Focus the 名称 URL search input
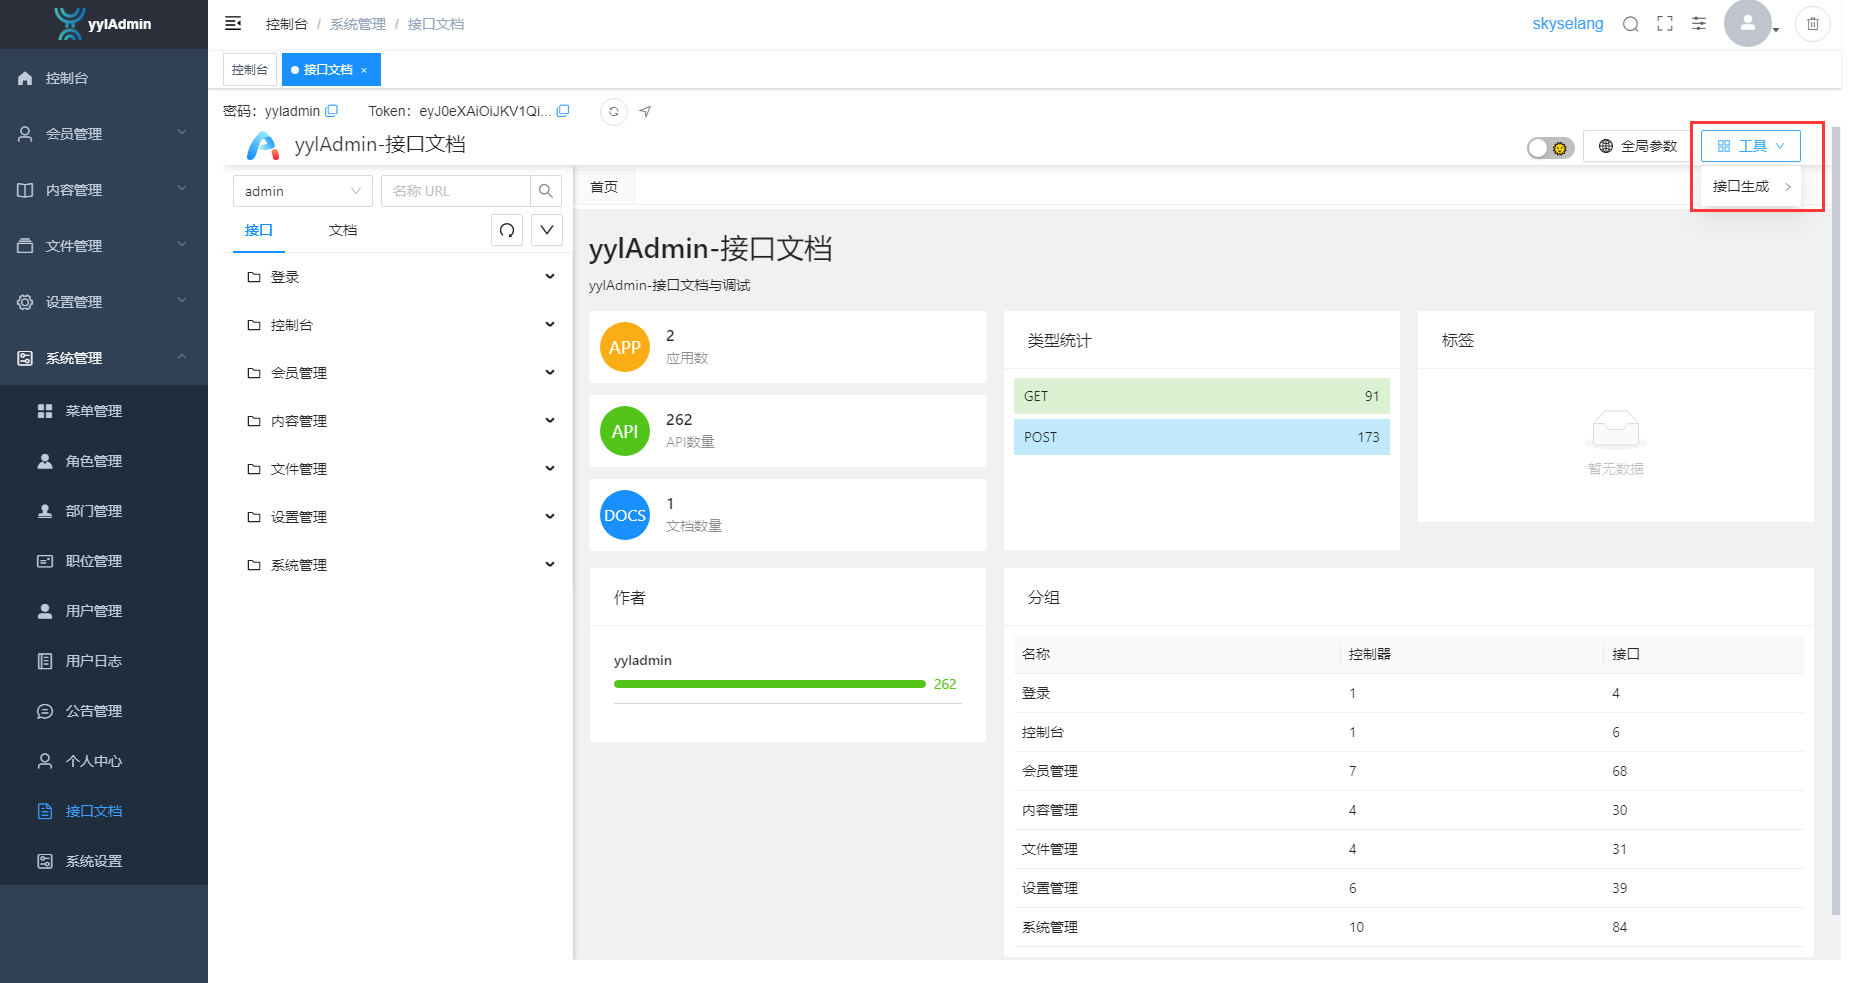This screenshot has width=1853, height=983. click(456, 191)
